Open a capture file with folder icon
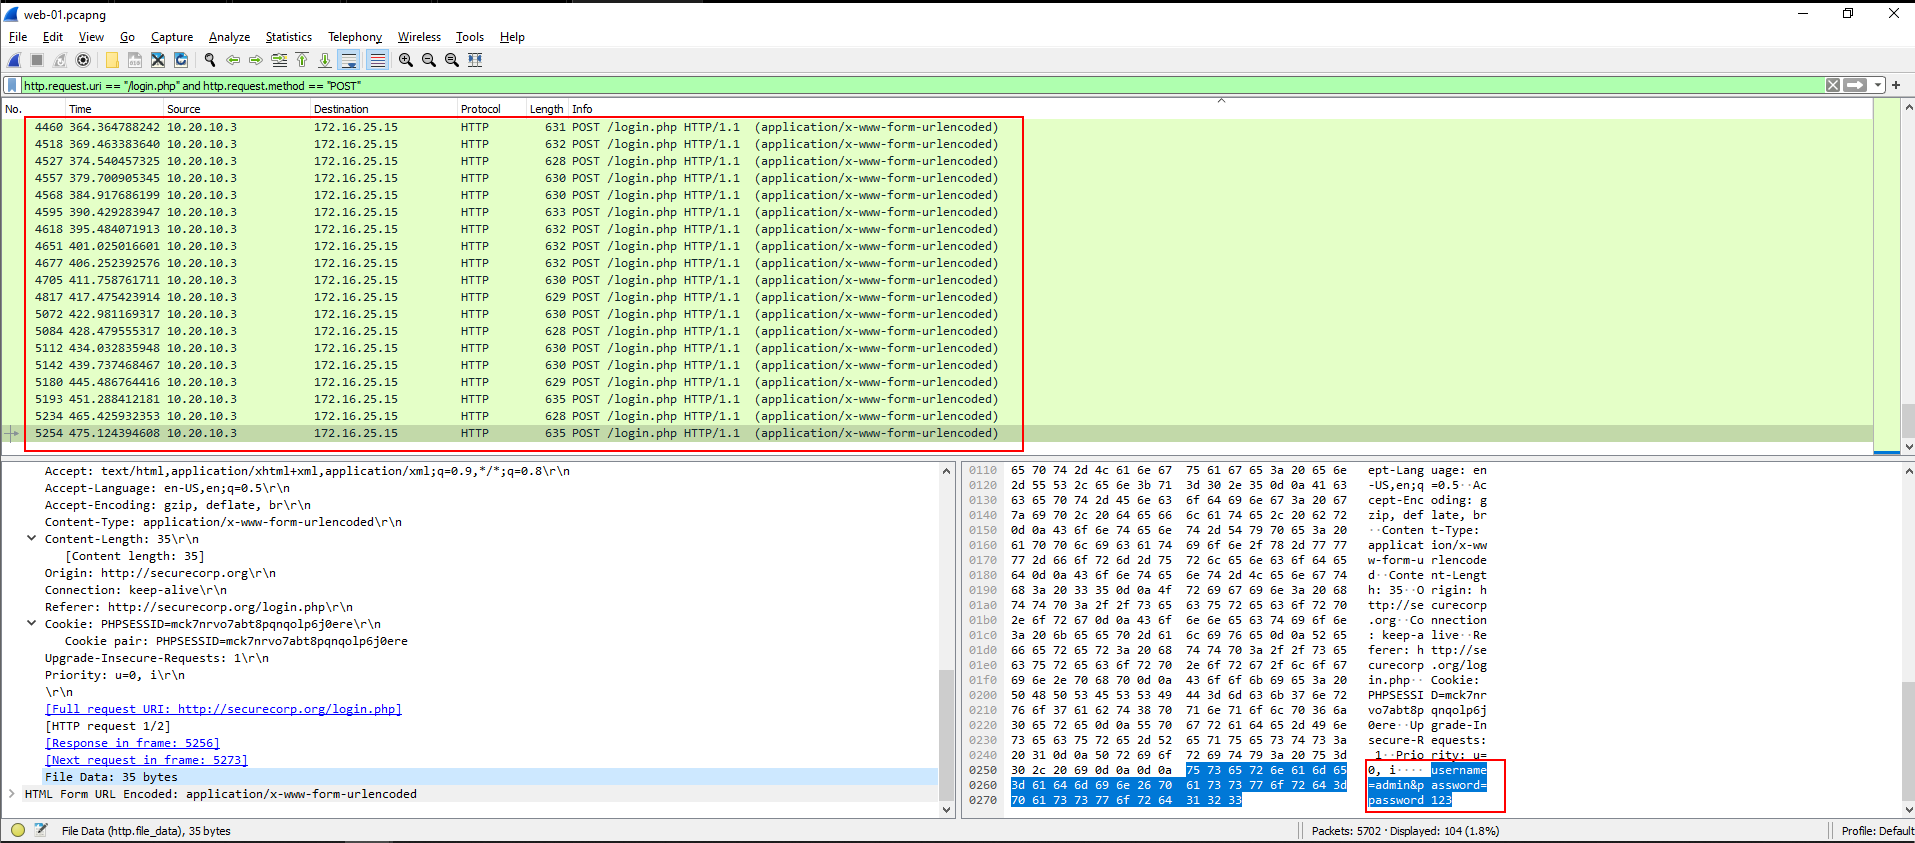Screen dimensions: 1915x843 coord(112,60)
